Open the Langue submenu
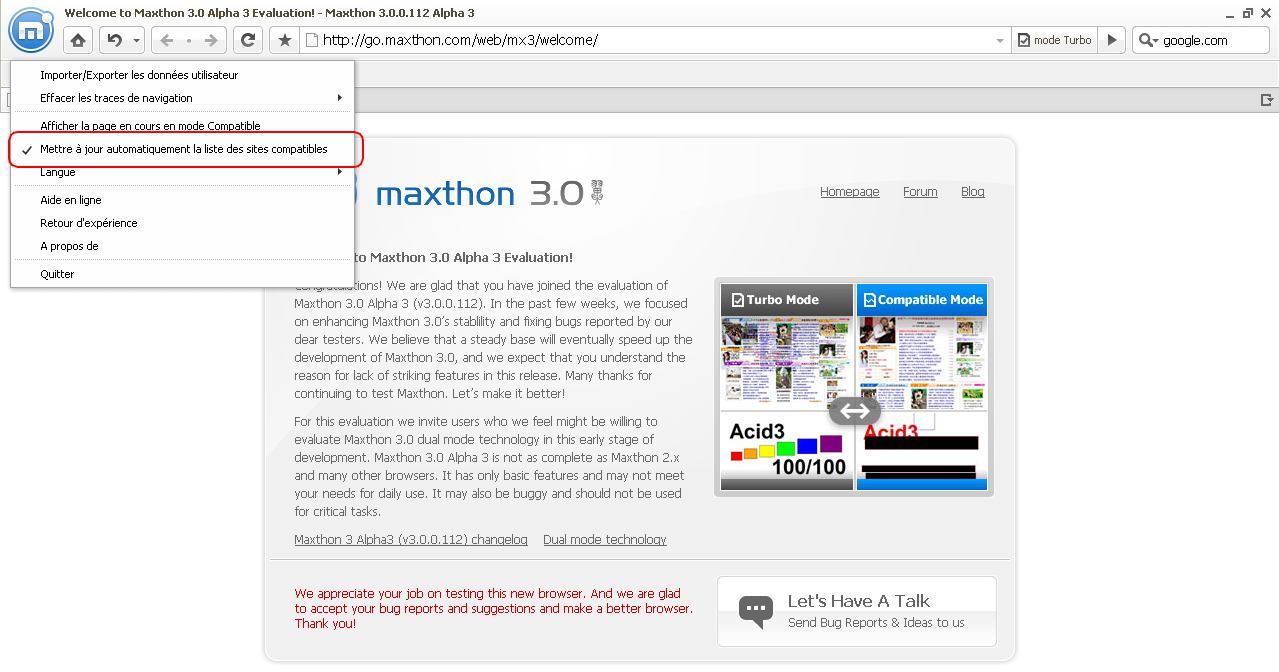This screenshot has width=1279, height=672. [x=182, y=172]
